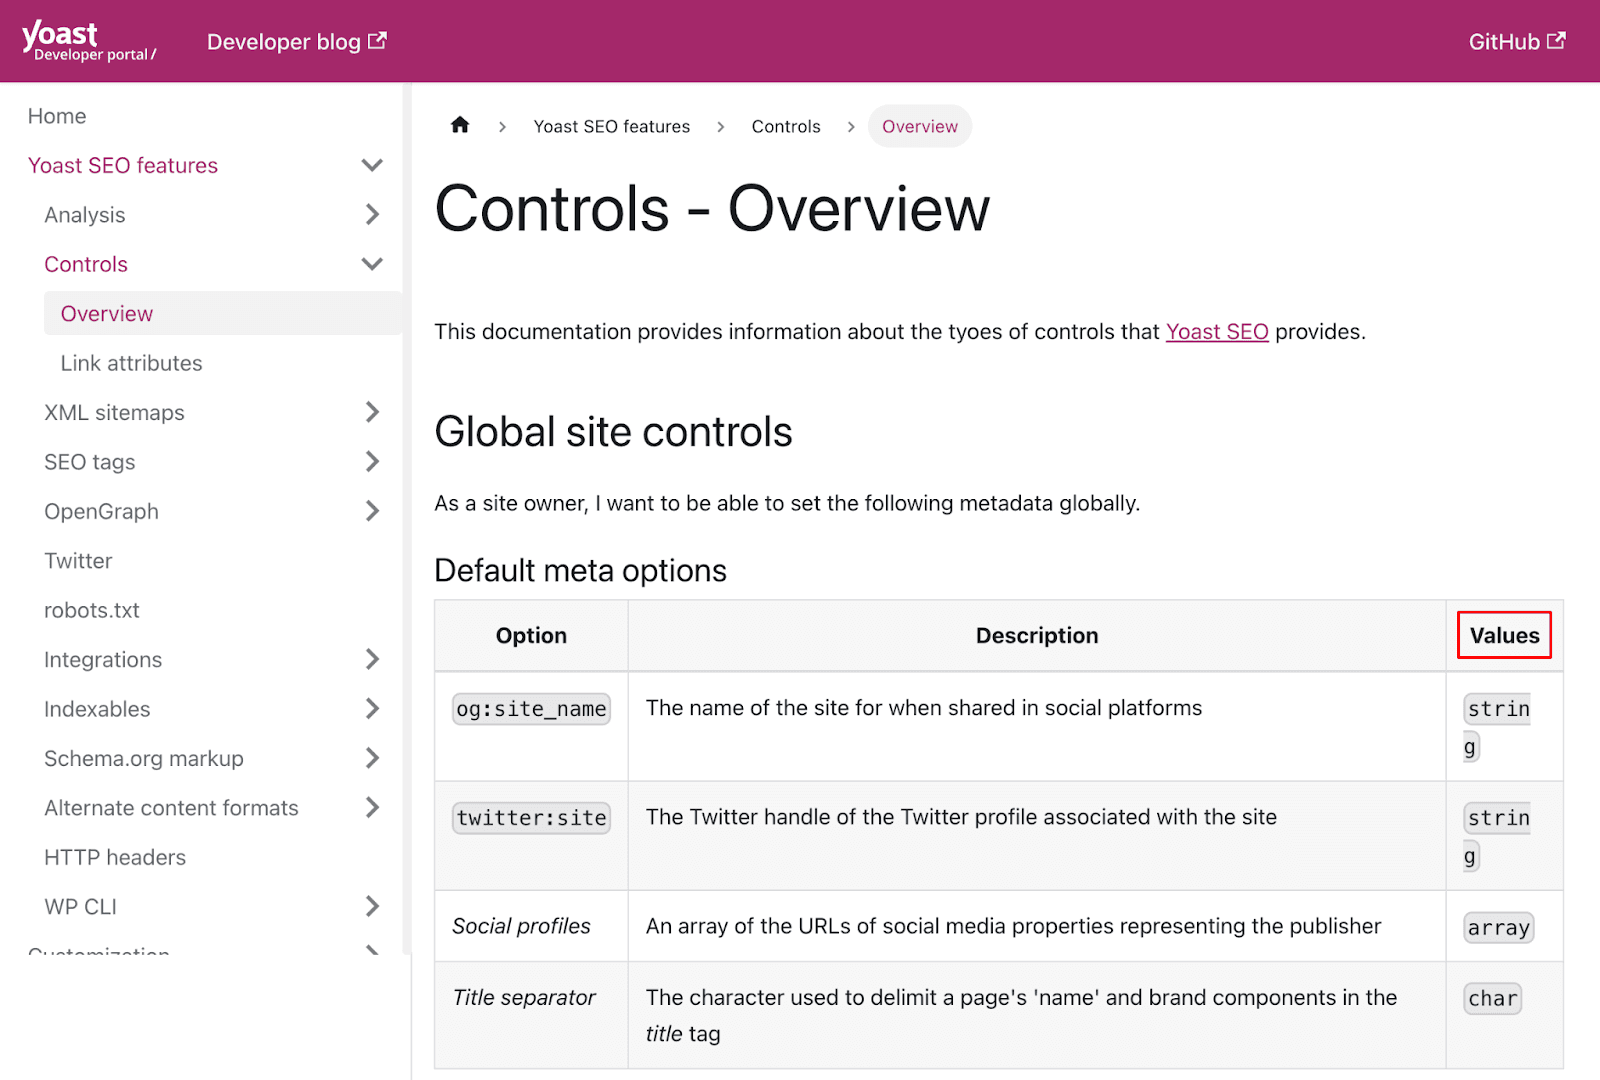Viewport: 1600px width, 1080px height.
Task: Collapse the Controls sidebar section
Action: pyautogui.click(x=372, y=263)
